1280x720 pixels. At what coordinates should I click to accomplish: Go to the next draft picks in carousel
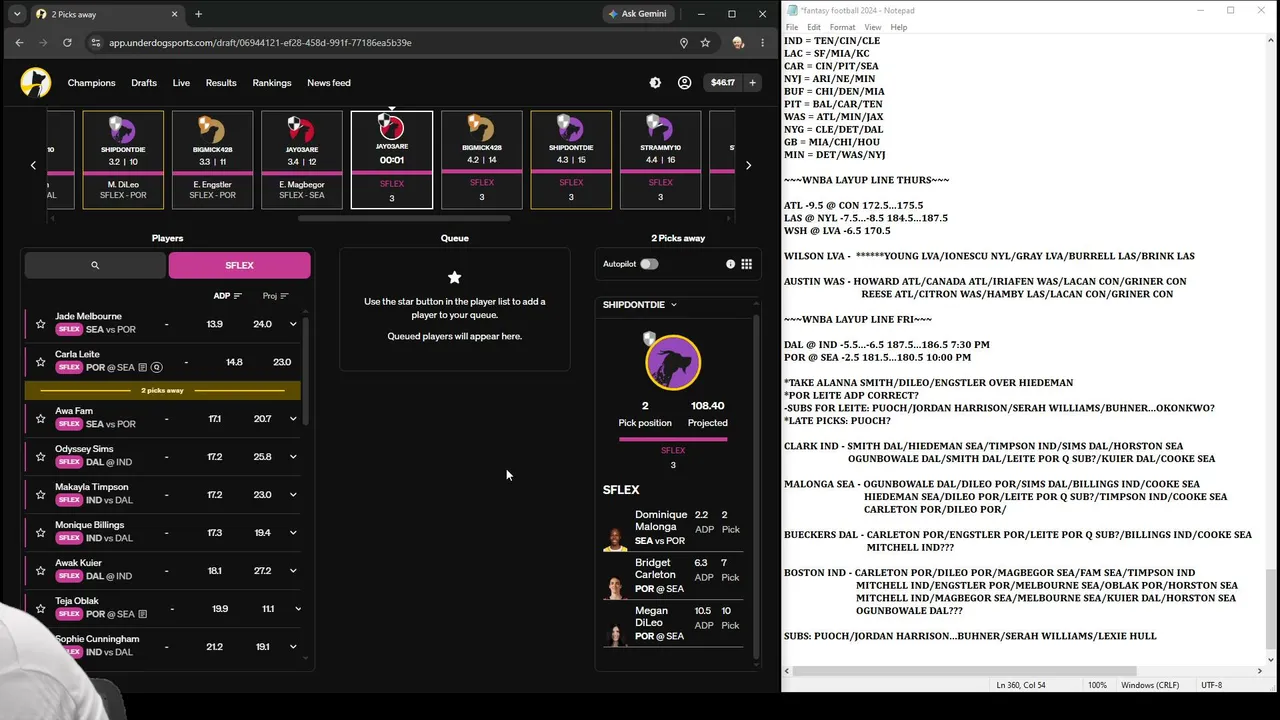click(x=748, y=165)
